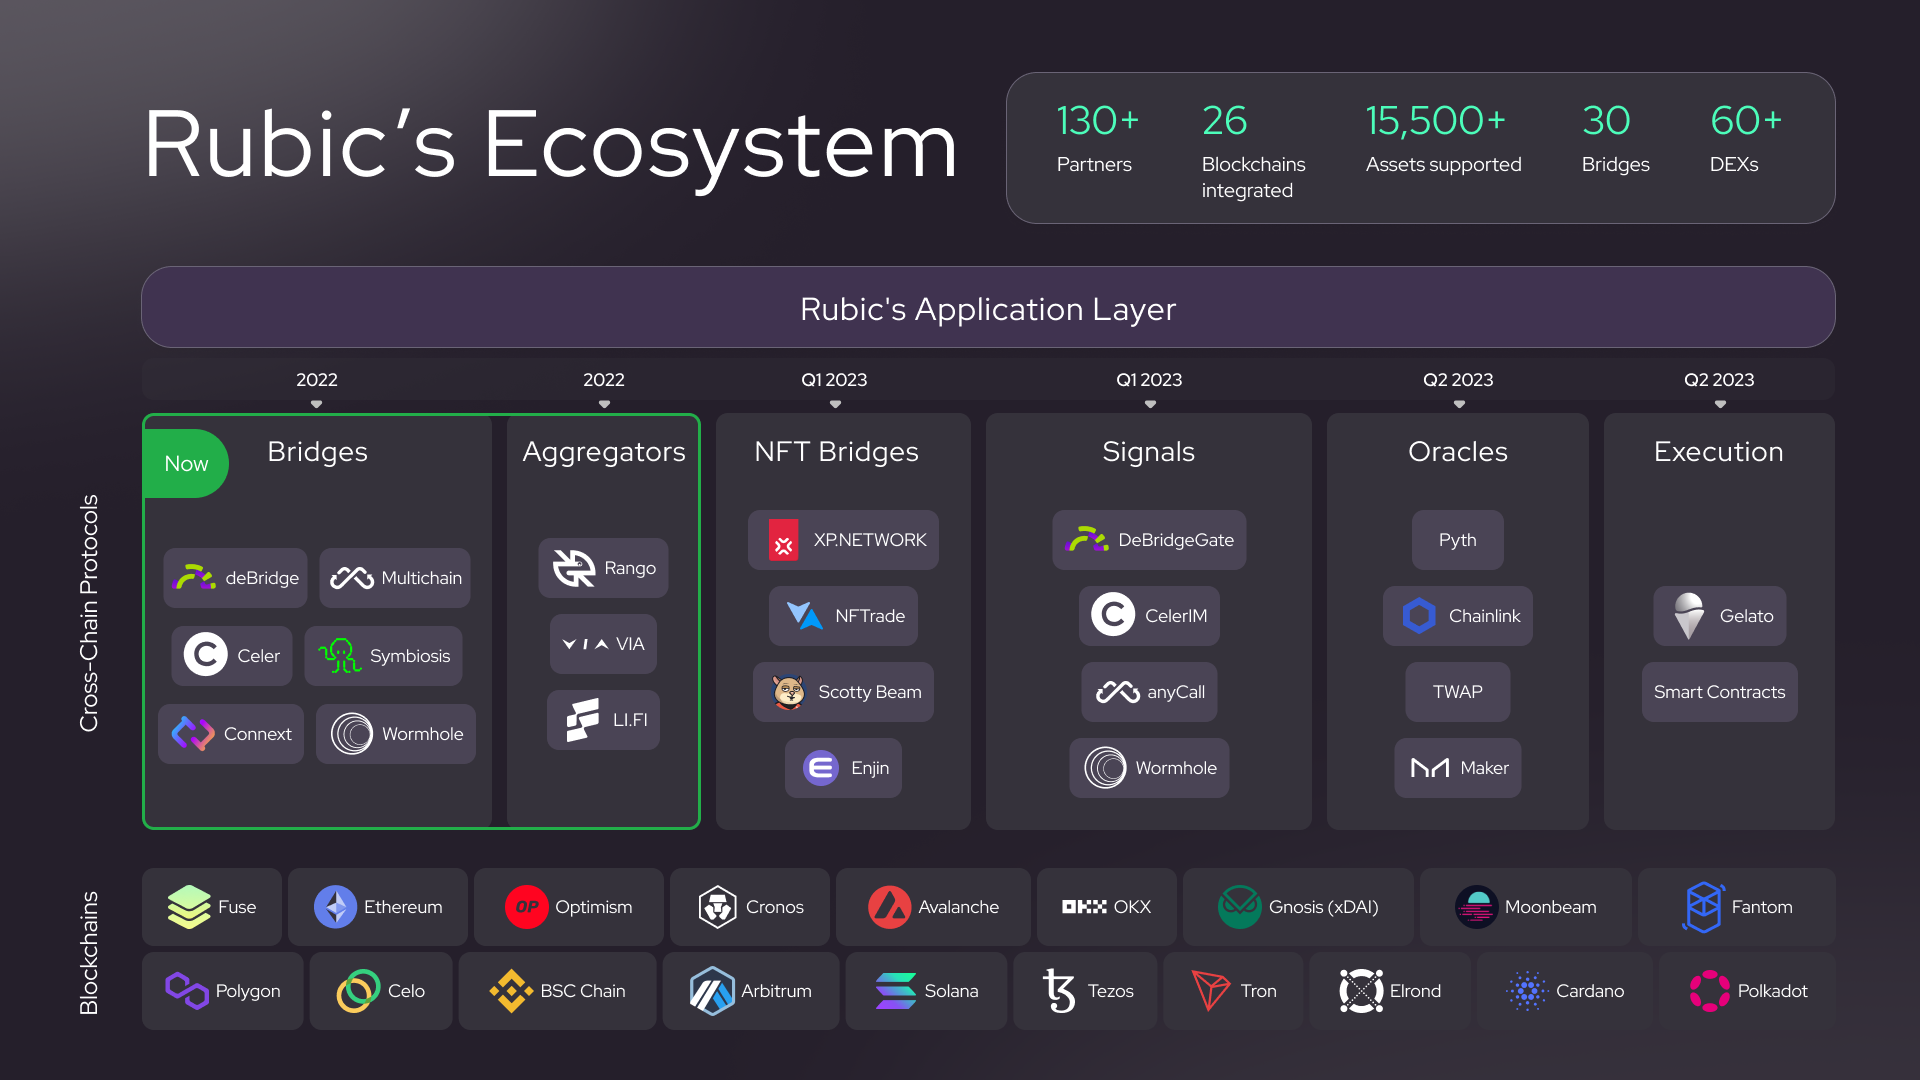Click the Connext logo icon
This screenshot has width=1920, height=1080.
(x=193, y=734)
